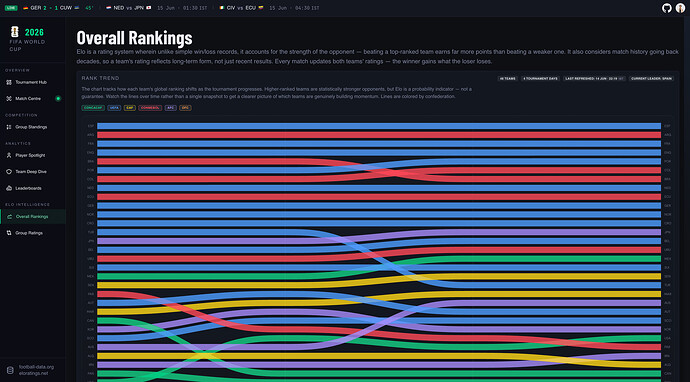
Task: Select Spain's blue rank line
Action: [379, 126]
